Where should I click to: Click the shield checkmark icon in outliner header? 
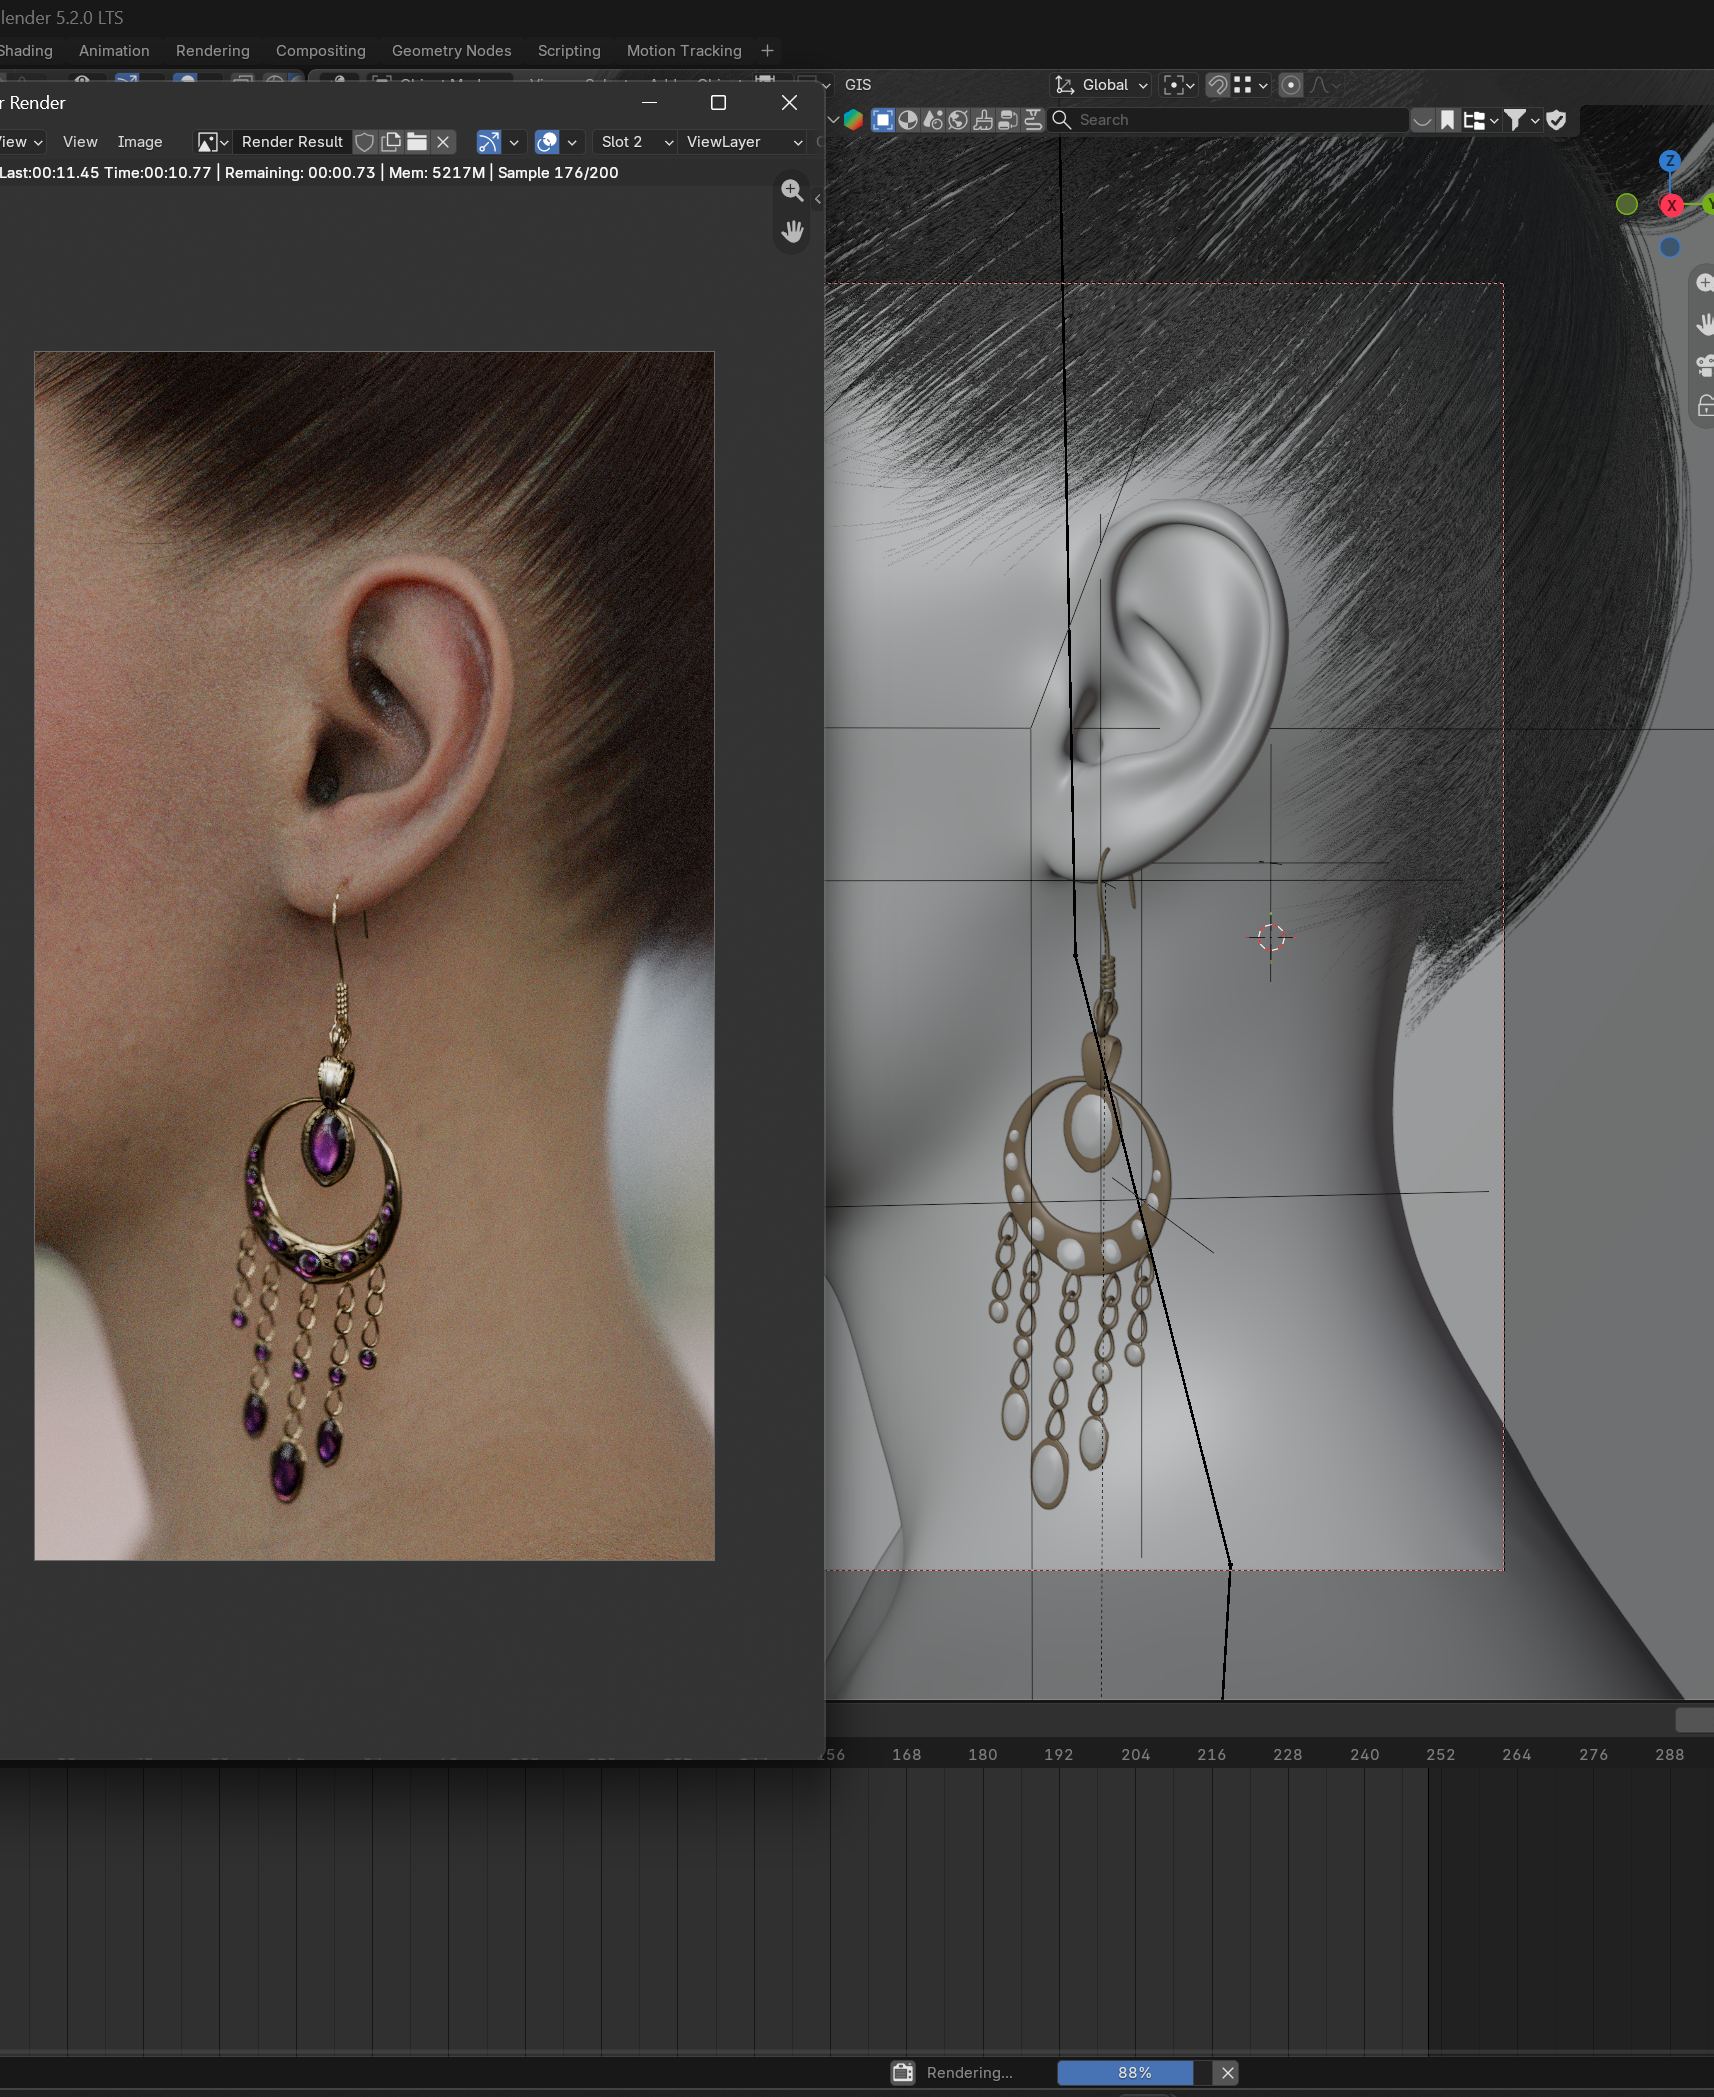click(1556, 120)
